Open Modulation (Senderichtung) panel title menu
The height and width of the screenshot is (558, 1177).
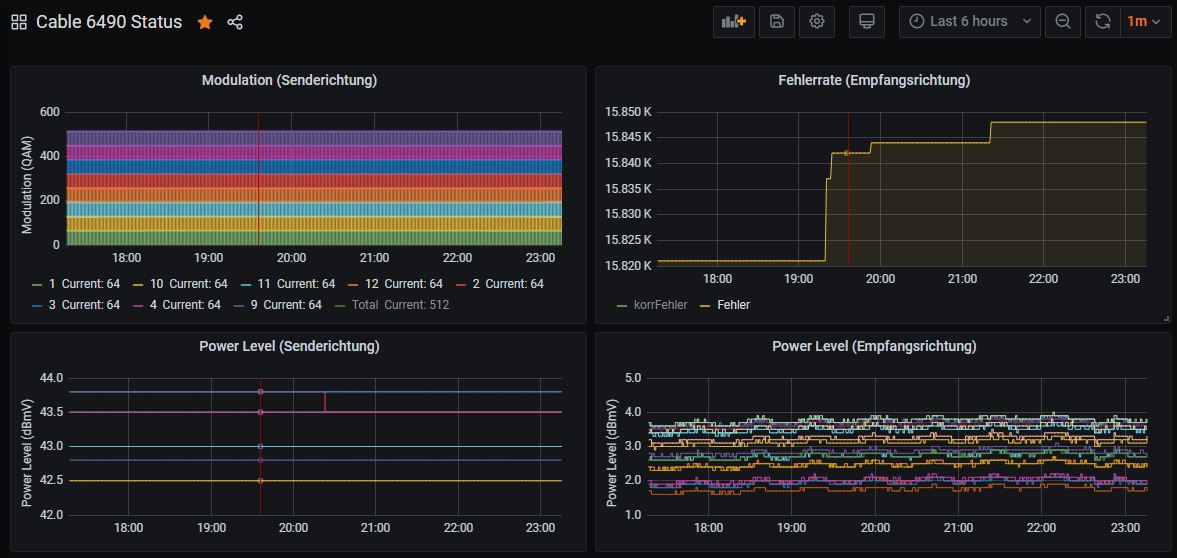(x=289, y=80)
